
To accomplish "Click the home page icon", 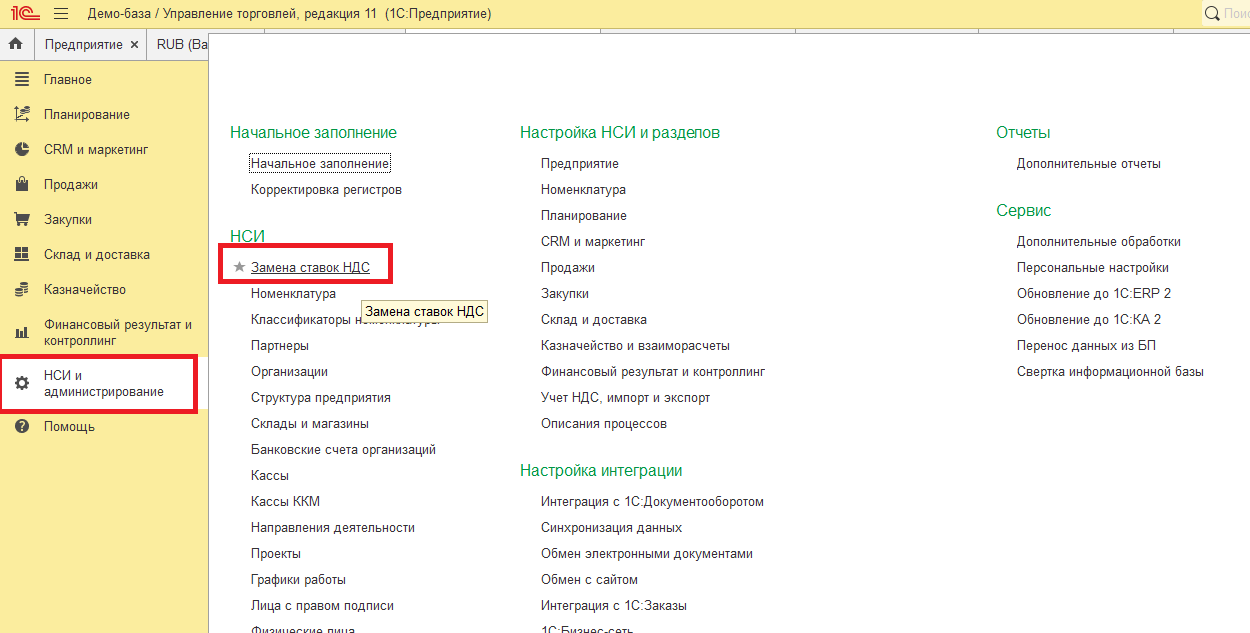I will click(16, 45).
